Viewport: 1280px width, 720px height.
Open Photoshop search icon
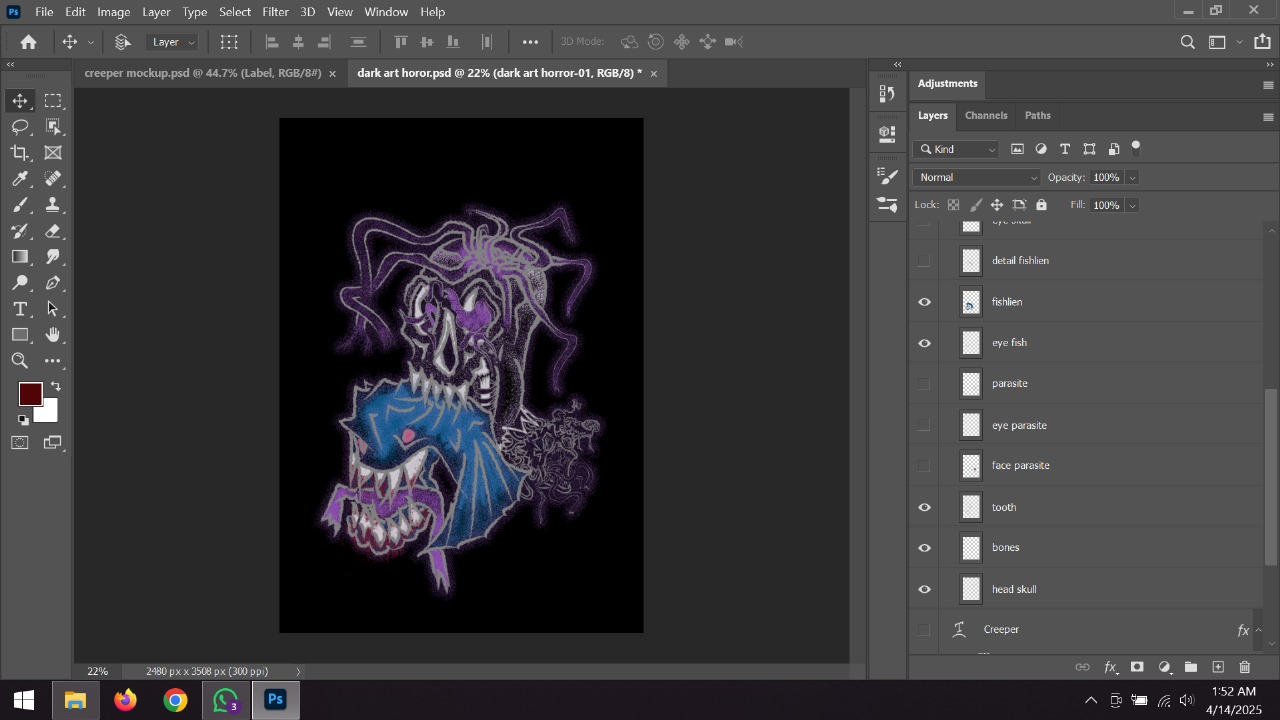(x=1187, y=42)
